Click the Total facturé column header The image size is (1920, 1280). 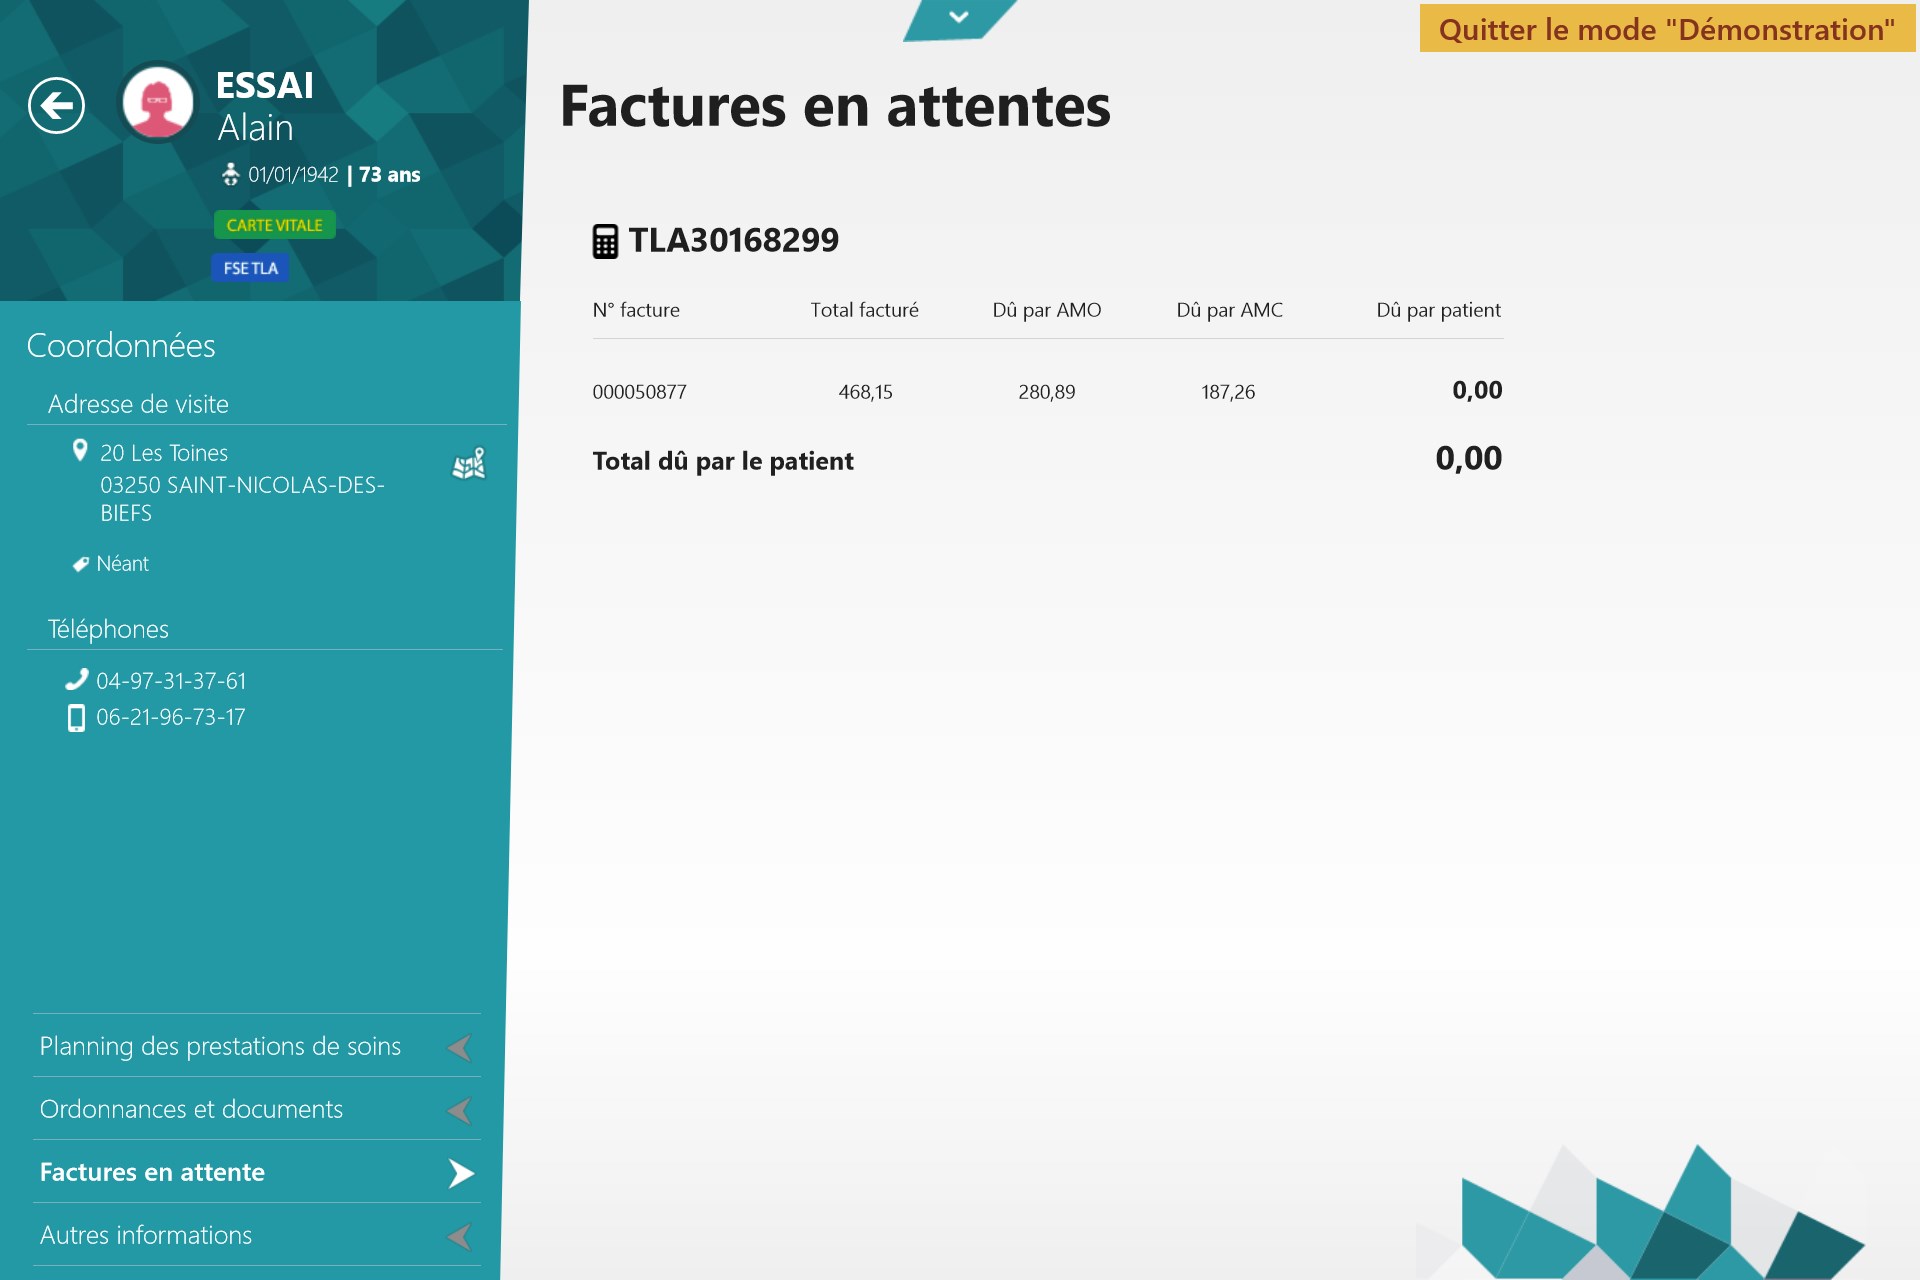point(864,310)
